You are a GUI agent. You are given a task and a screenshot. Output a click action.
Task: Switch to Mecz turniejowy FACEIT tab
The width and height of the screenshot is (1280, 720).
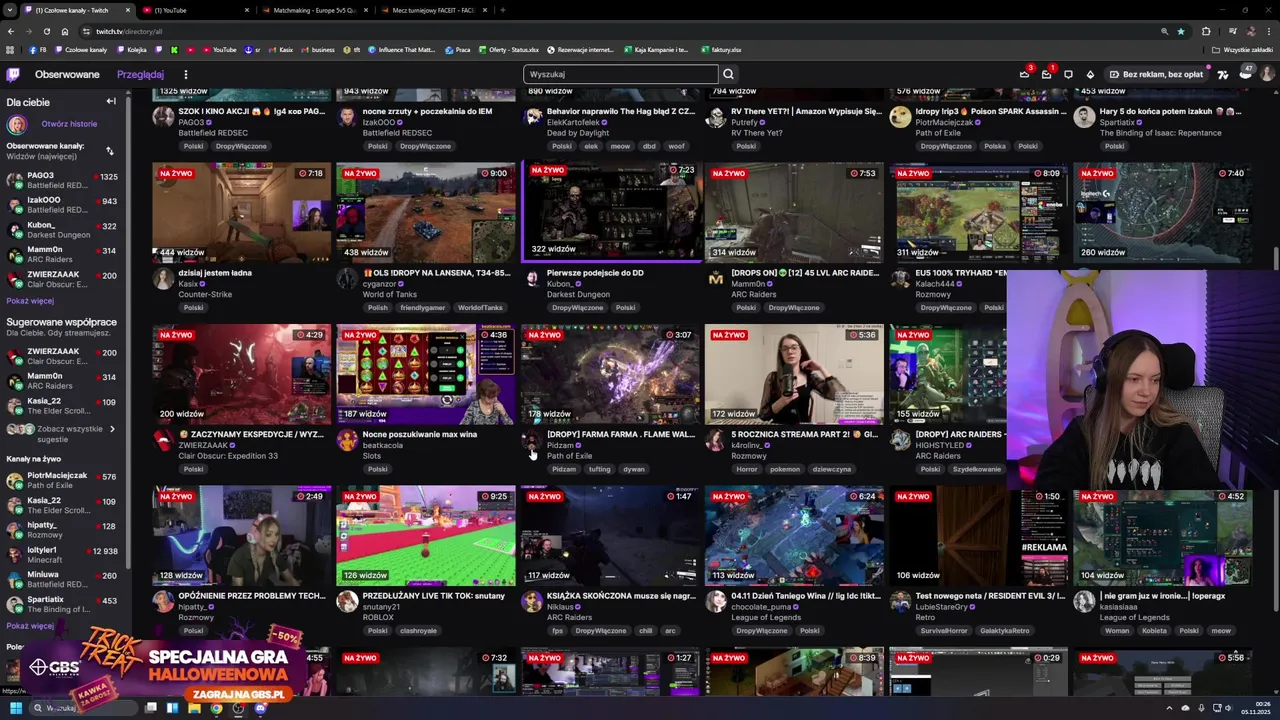(x=432, y=10)
